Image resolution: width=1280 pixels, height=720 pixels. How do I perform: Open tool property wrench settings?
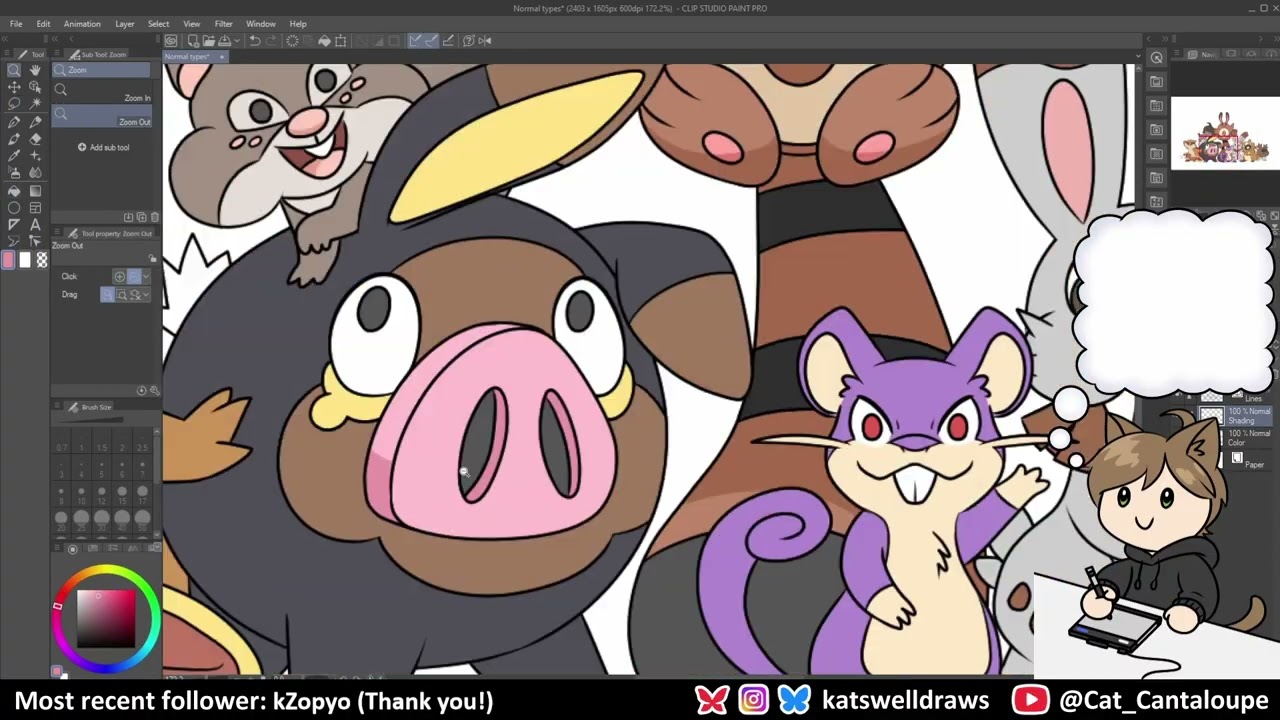tap(155, 390)
